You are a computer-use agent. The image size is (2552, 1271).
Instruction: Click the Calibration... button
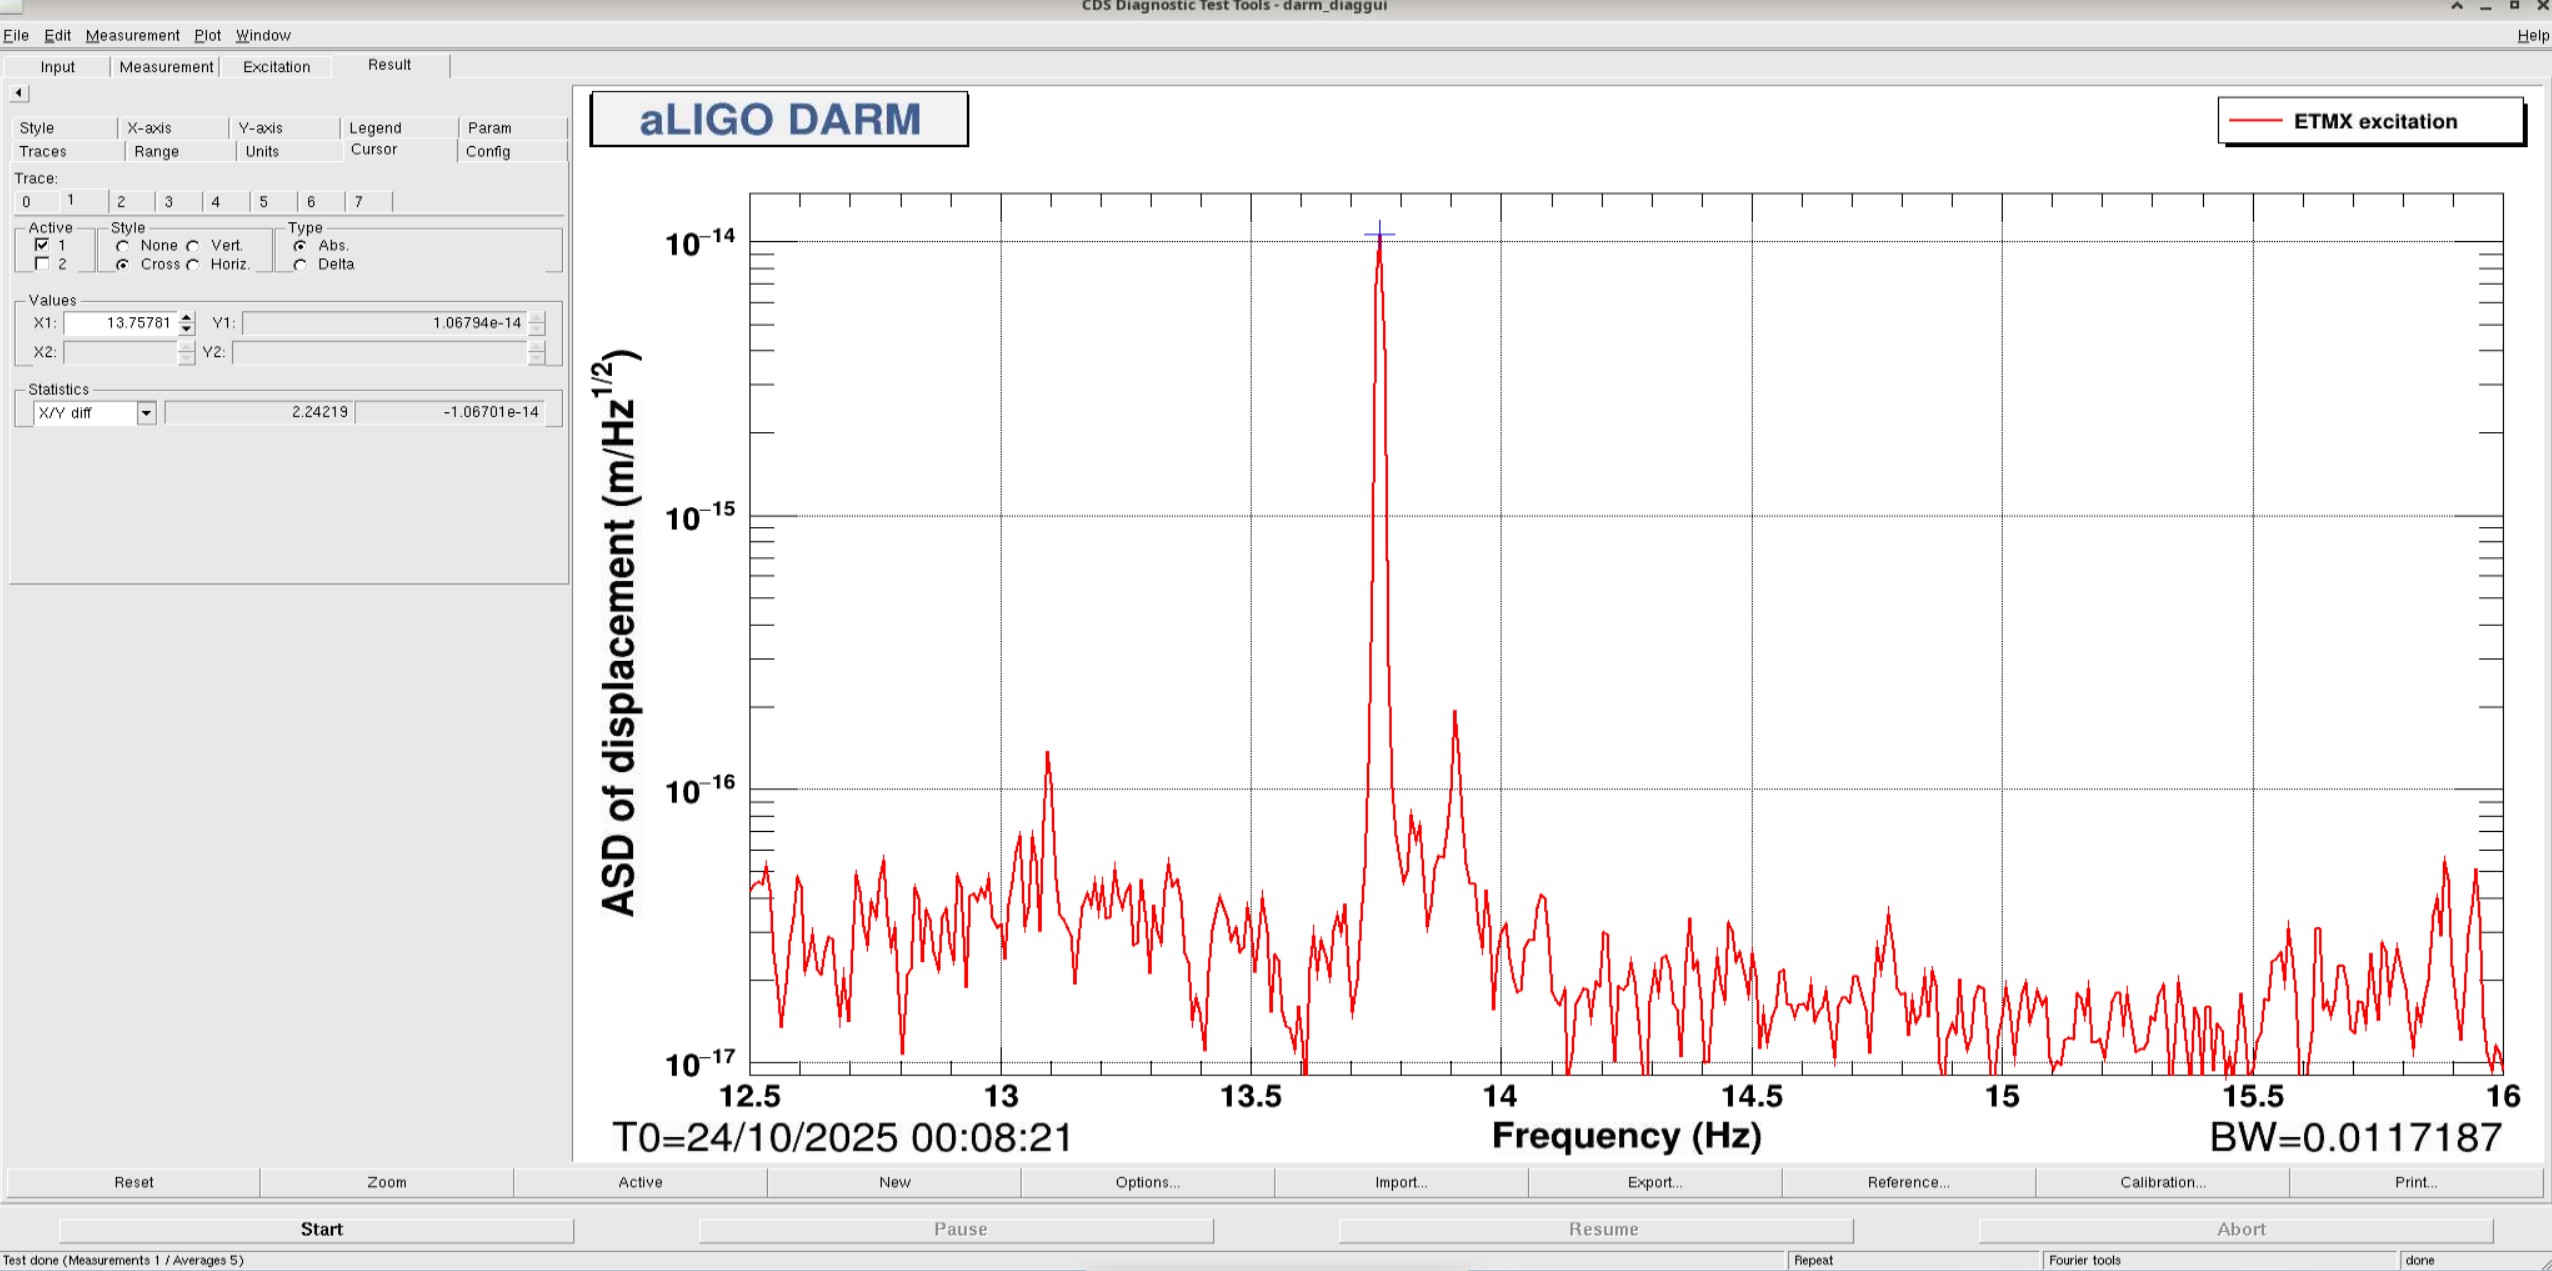(2162, 1182)
